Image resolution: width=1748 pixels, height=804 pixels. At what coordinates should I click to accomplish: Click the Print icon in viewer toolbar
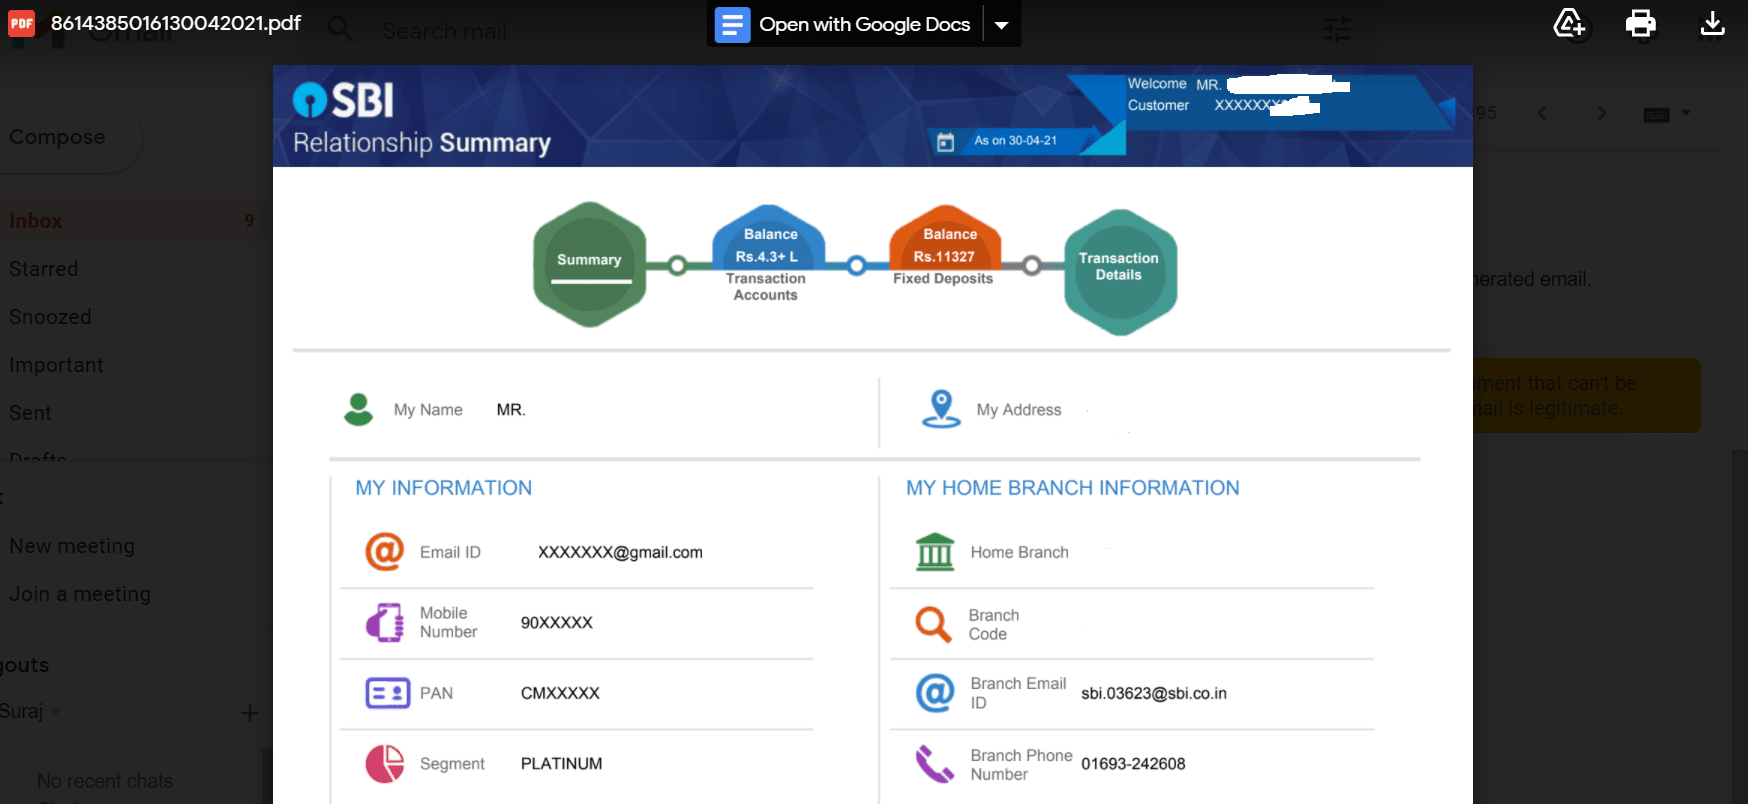(1640, 23)
